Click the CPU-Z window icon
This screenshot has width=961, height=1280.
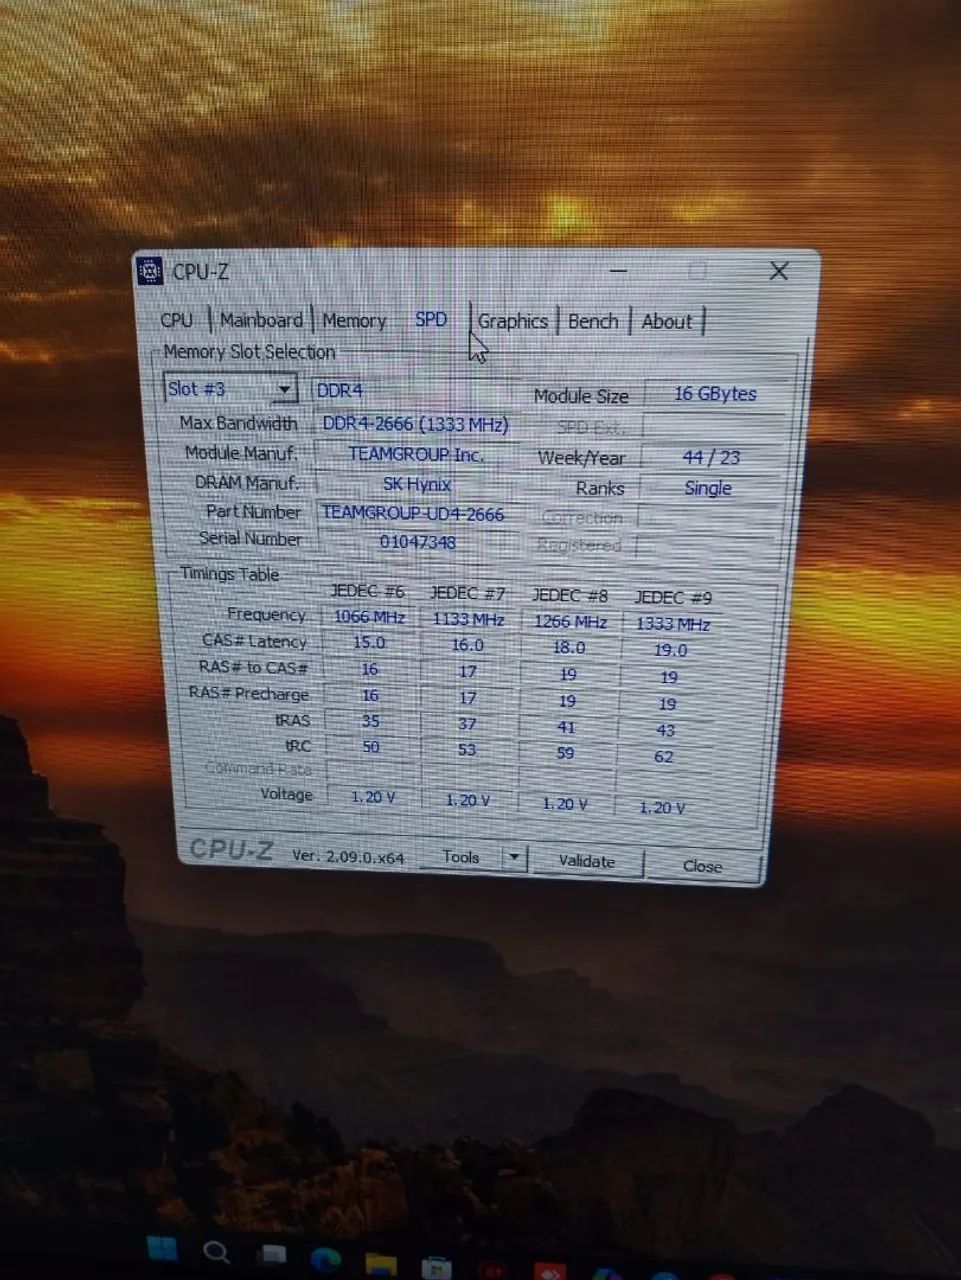pos(152,271)
